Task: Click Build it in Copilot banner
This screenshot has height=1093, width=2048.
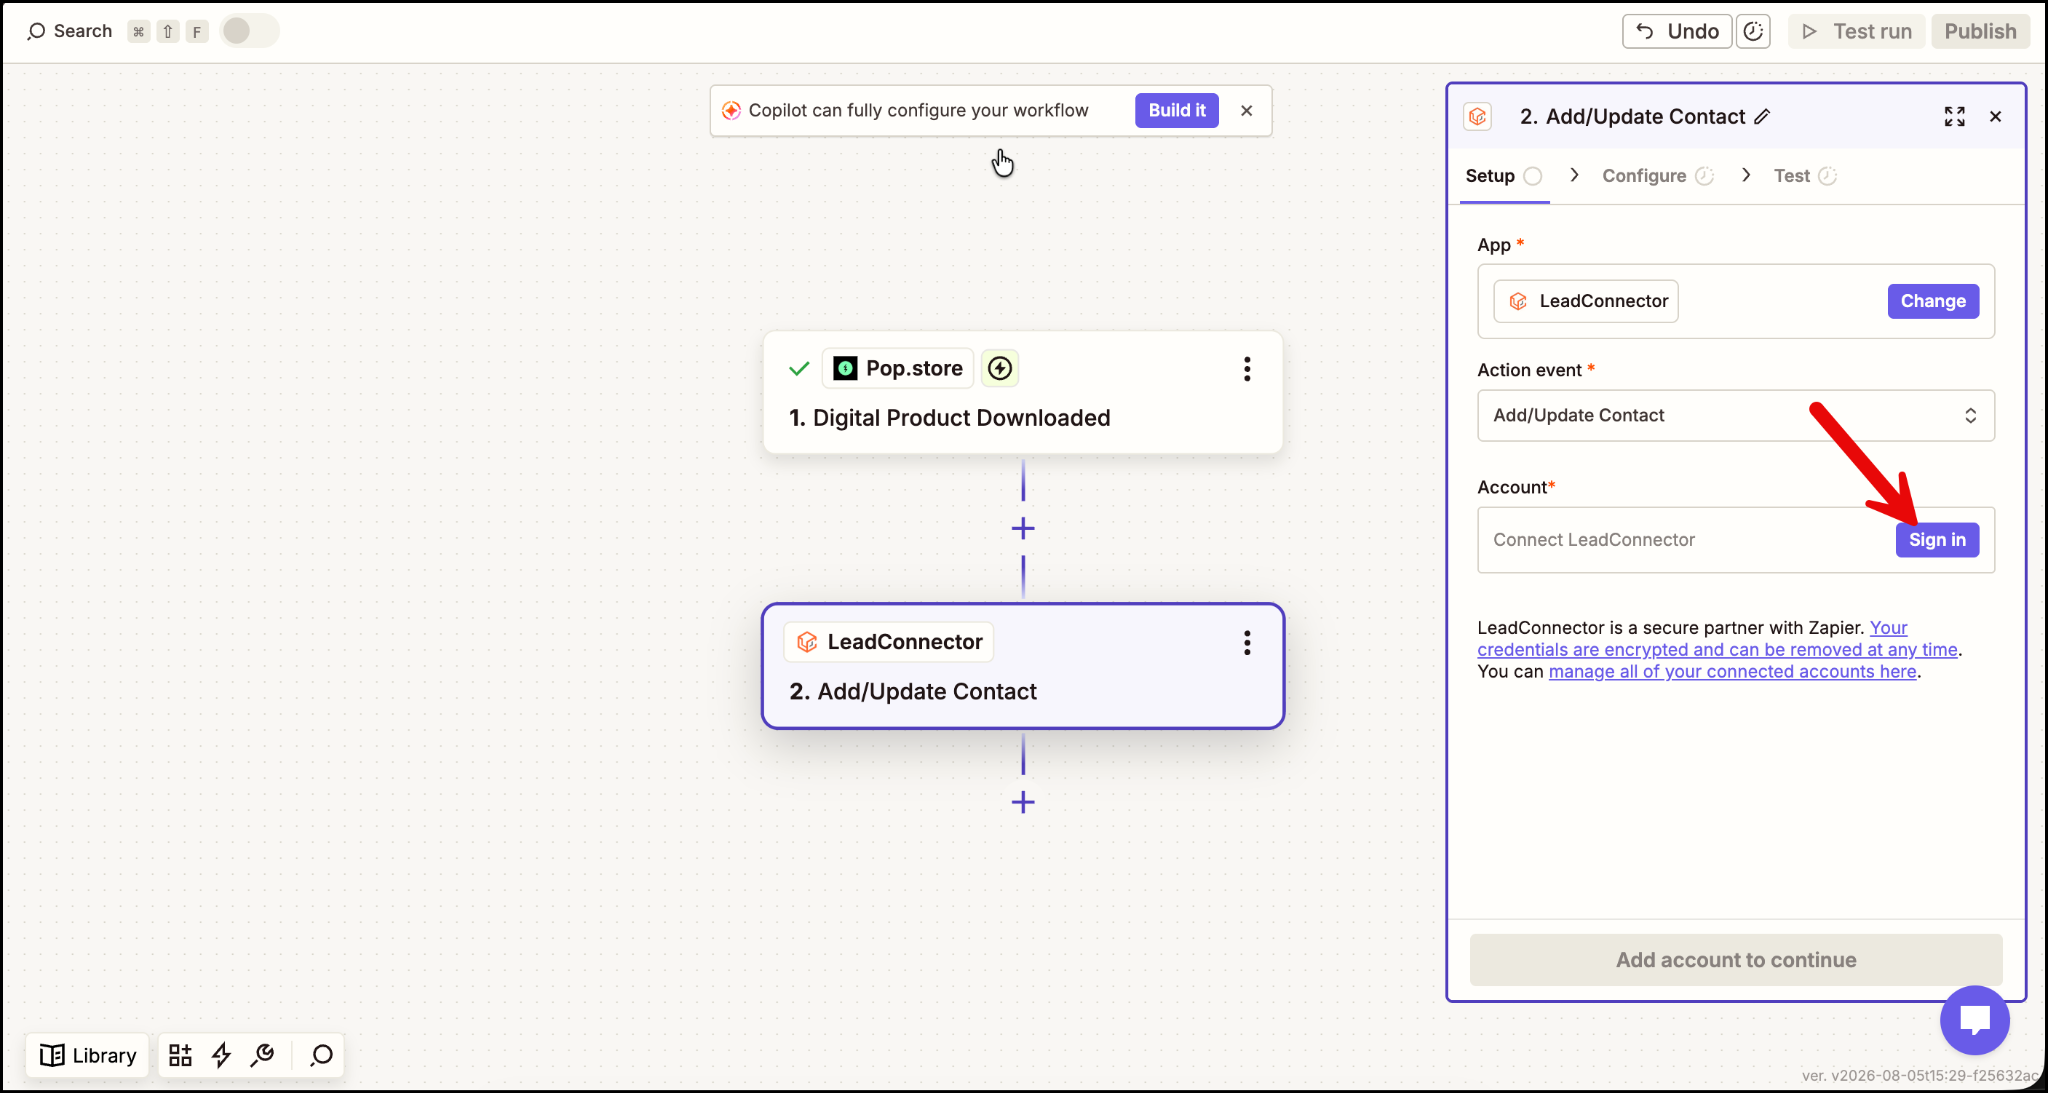Action: (1176, 110)
